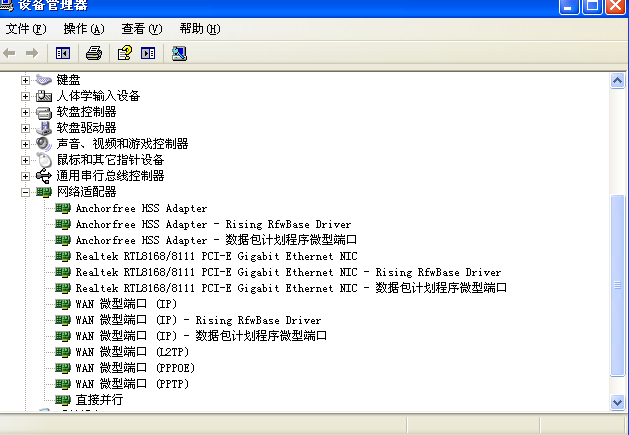
Task: Expand 鼠标和其它指针设备 category
Action: [x=25, y=160]
